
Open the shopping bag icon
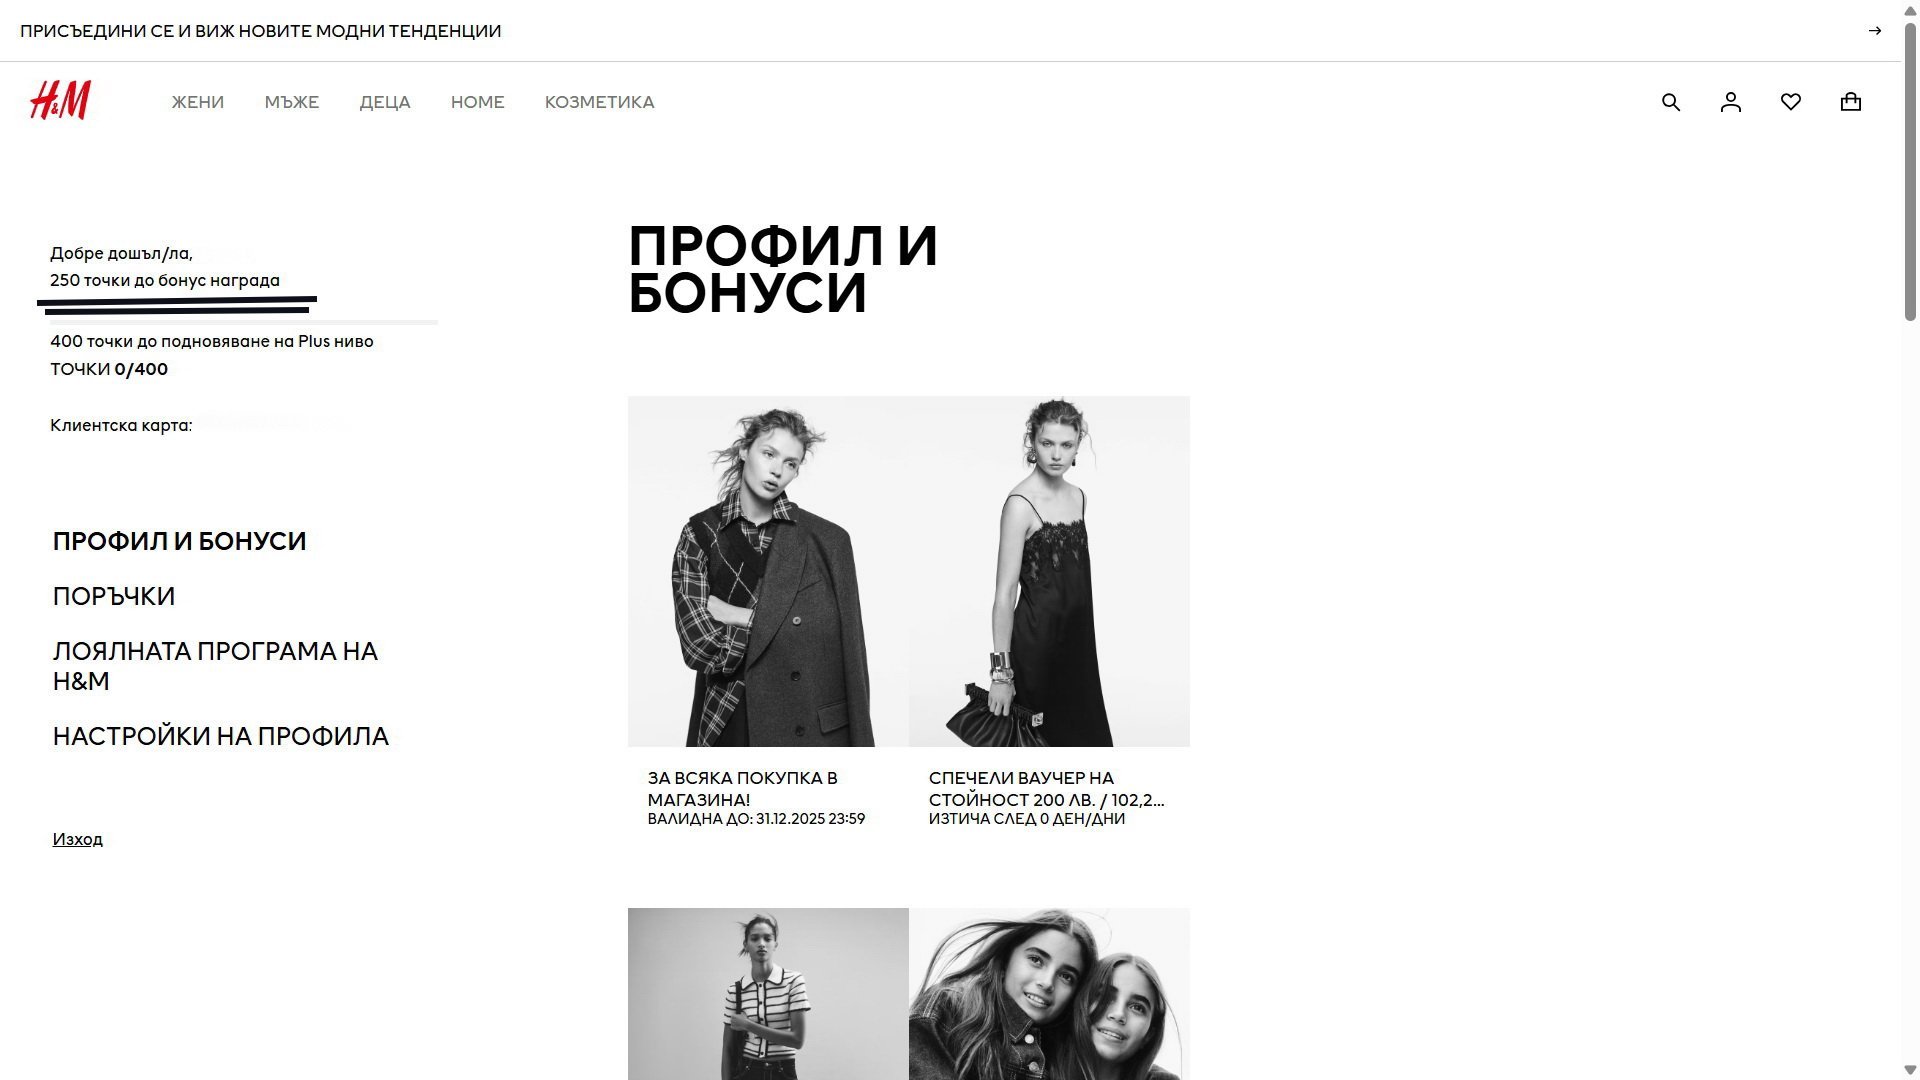(x=1851, y=102)
